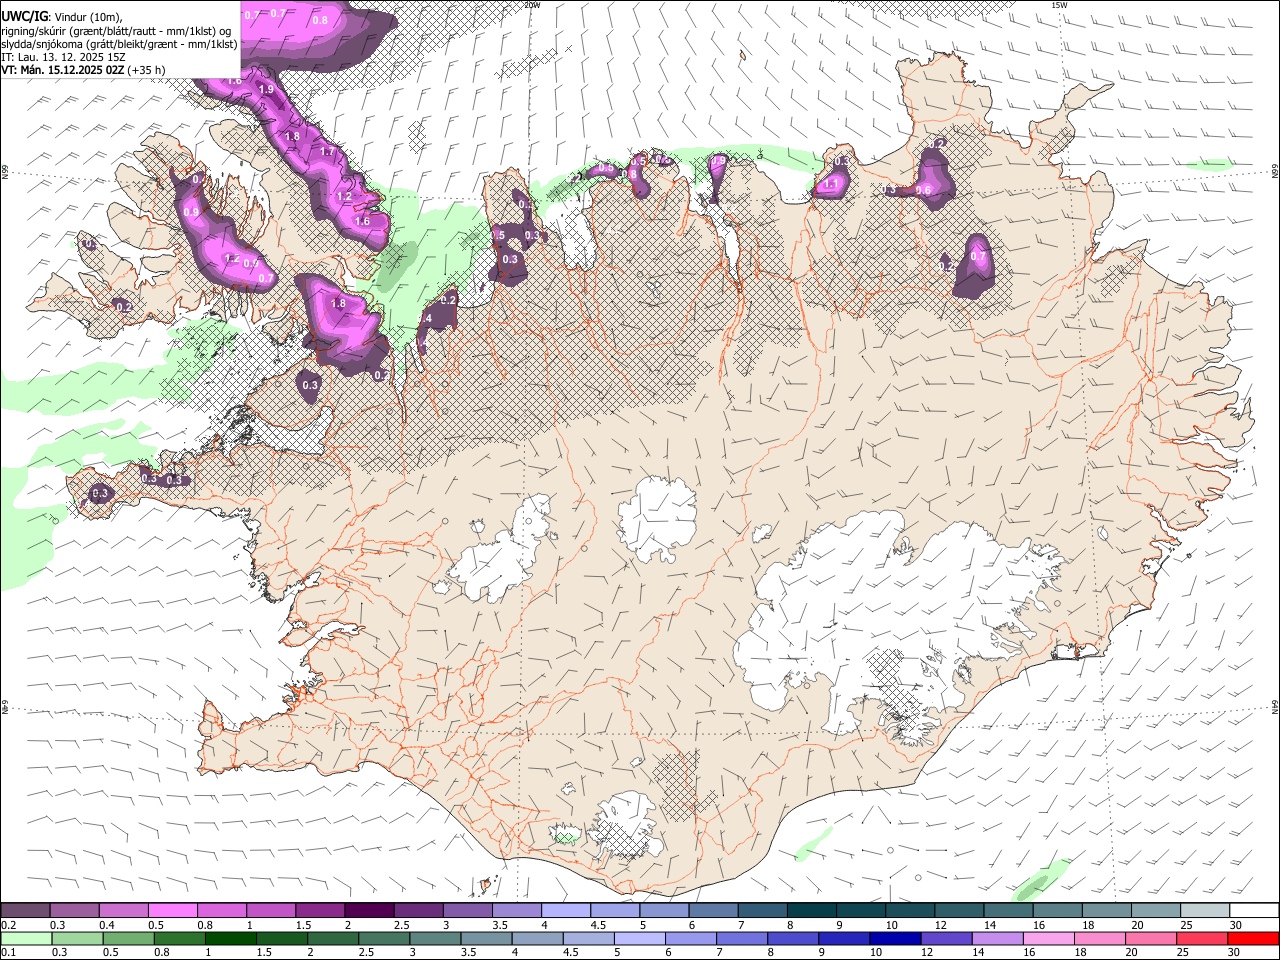This screenshot has width=1280, height=960.
Task: Click bottom legend swatch between 20 and 25
Action: (1152, 938)
